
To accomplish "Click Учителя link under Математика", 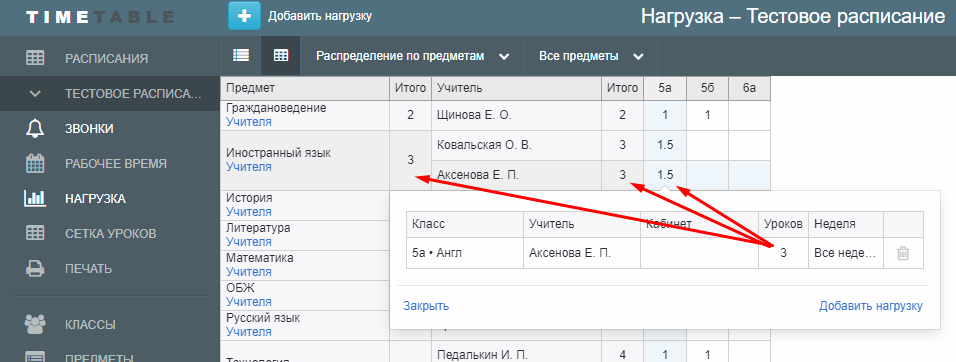I will (249, 272).
